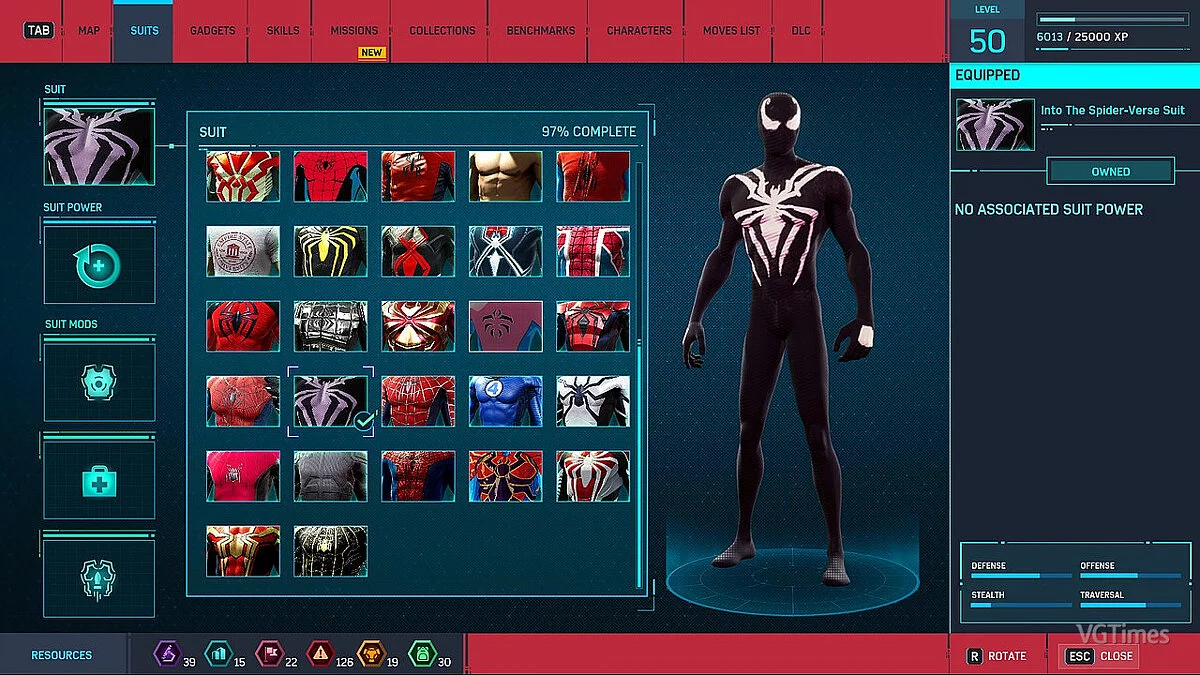This screenshot has height=675, width=1200.
Task: Choose the red suit with large white spider
Action: click(593, 476)
